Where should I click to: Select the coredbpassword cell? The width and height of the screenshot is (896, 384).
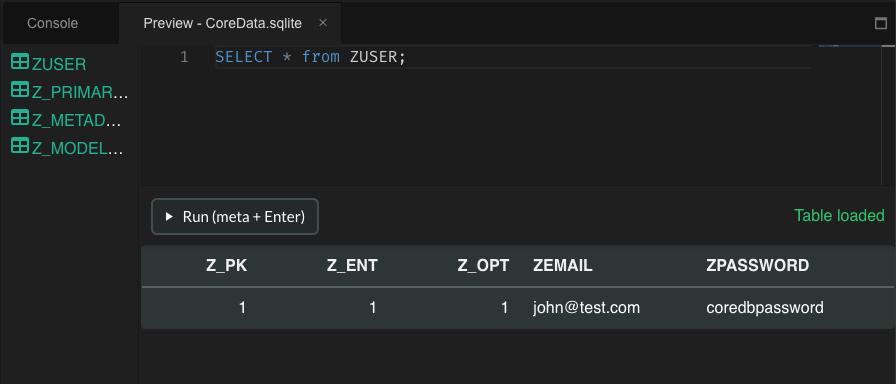coord(765,308)
